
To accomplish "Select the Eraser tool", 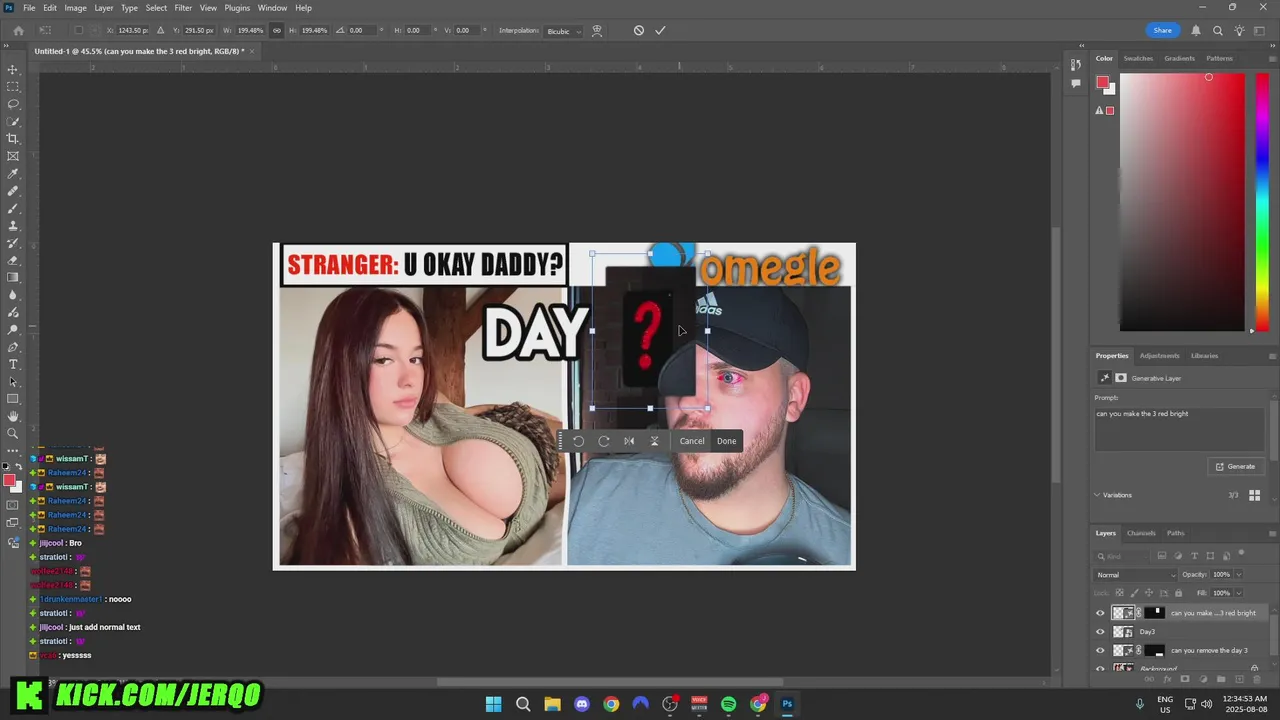I will point(13,260).
